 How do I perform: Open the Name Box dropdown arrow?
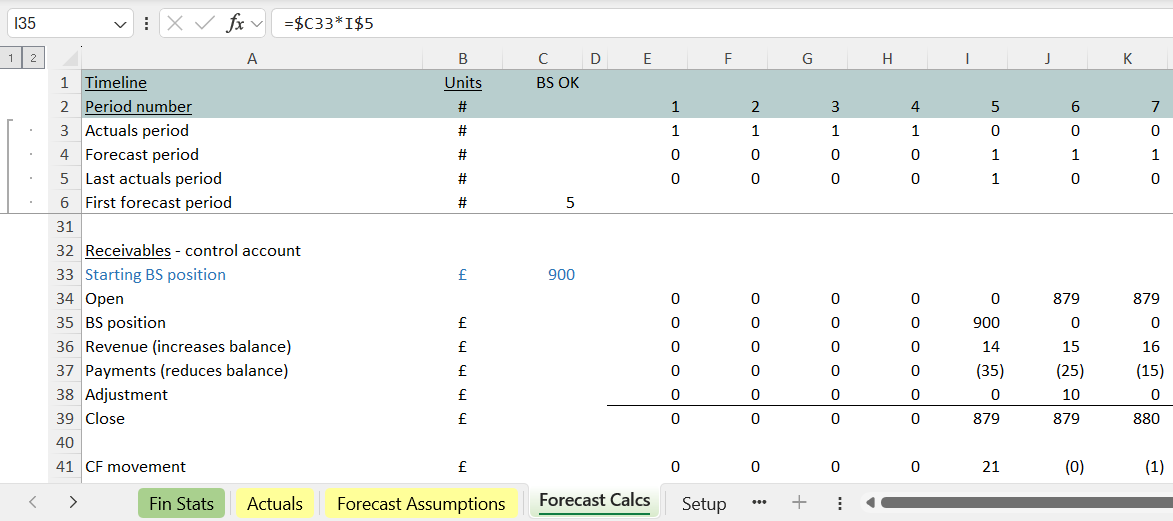(x=121, y=23)
